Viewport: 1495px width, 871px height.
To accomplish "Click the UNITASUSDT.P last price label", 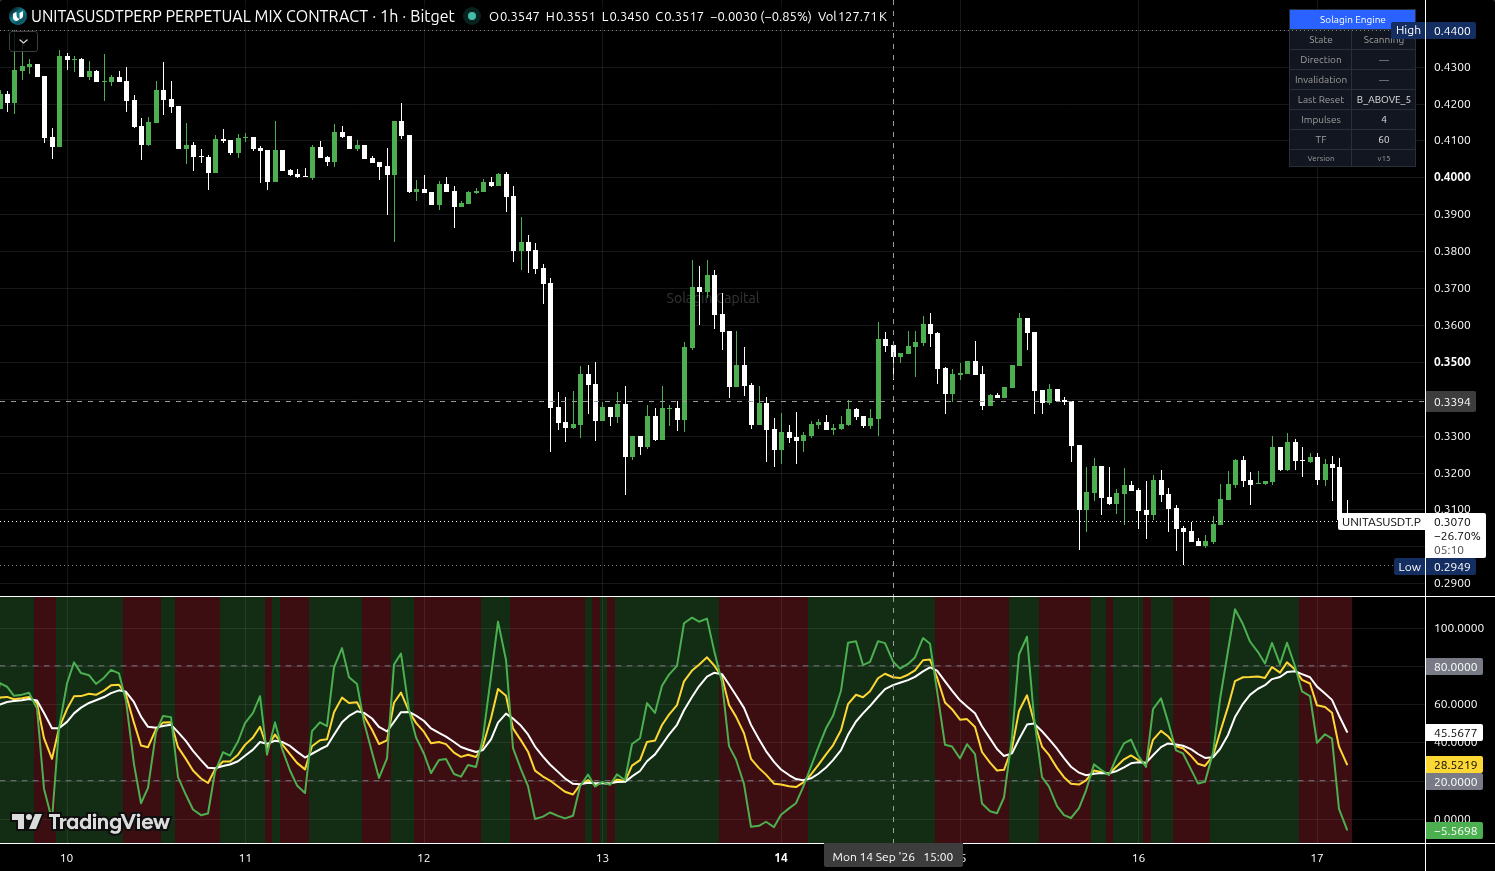I will pos(1381,522).
